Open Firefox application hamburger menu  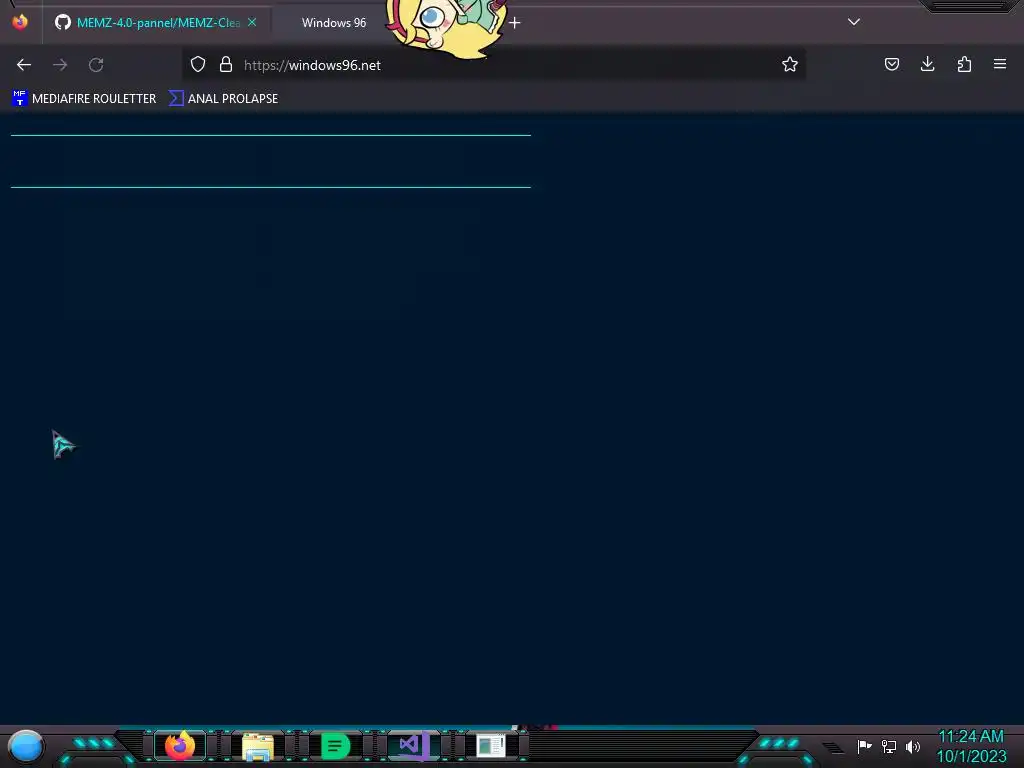[1000, 64]
